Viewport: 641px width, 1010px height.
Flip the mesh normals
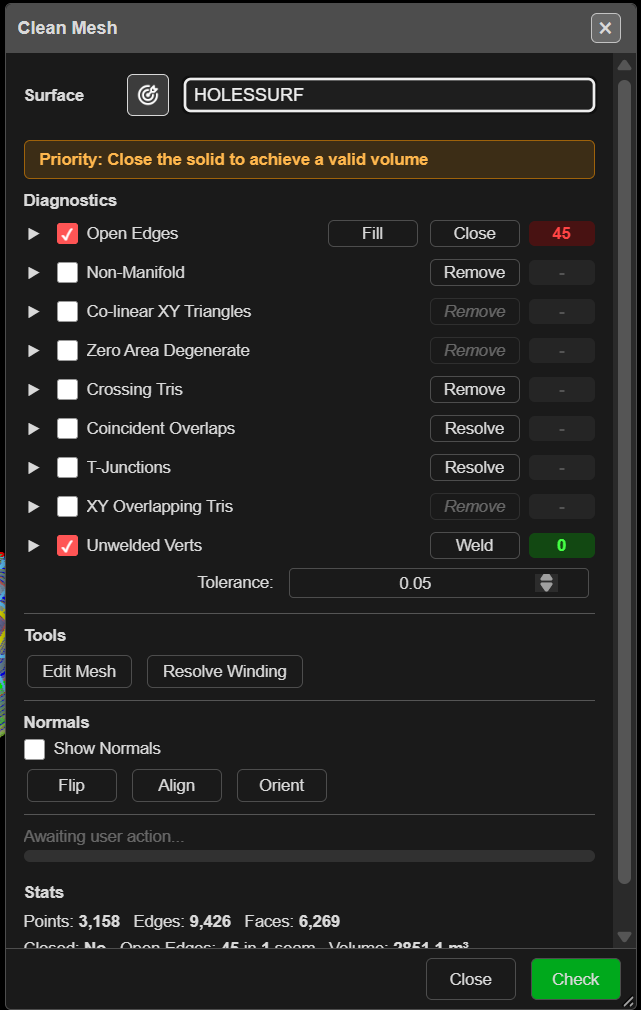click(x=72, y=786)
